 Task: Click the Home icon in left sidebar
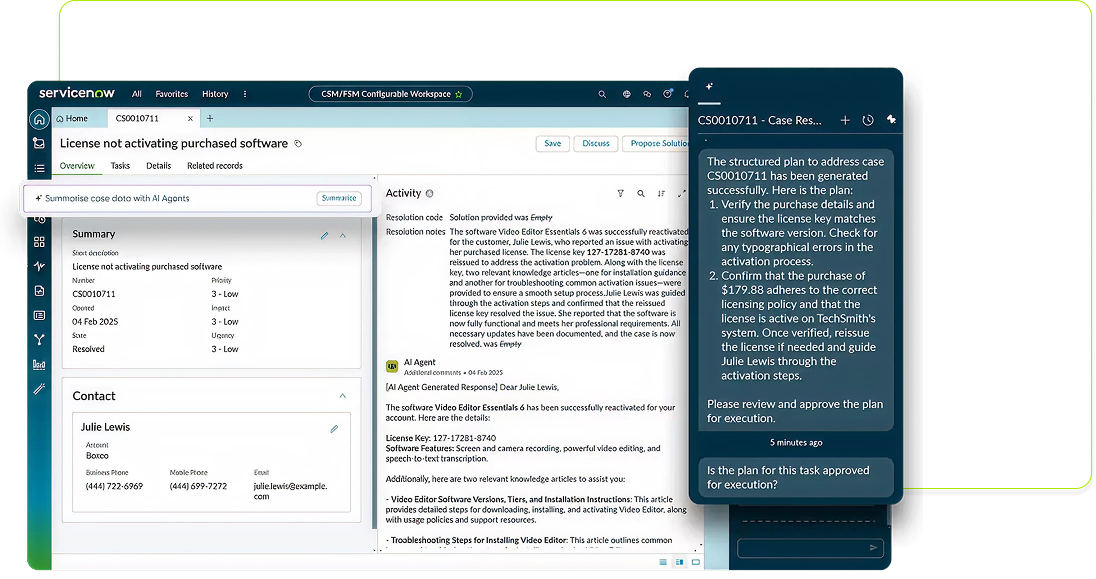pos(39,119)
